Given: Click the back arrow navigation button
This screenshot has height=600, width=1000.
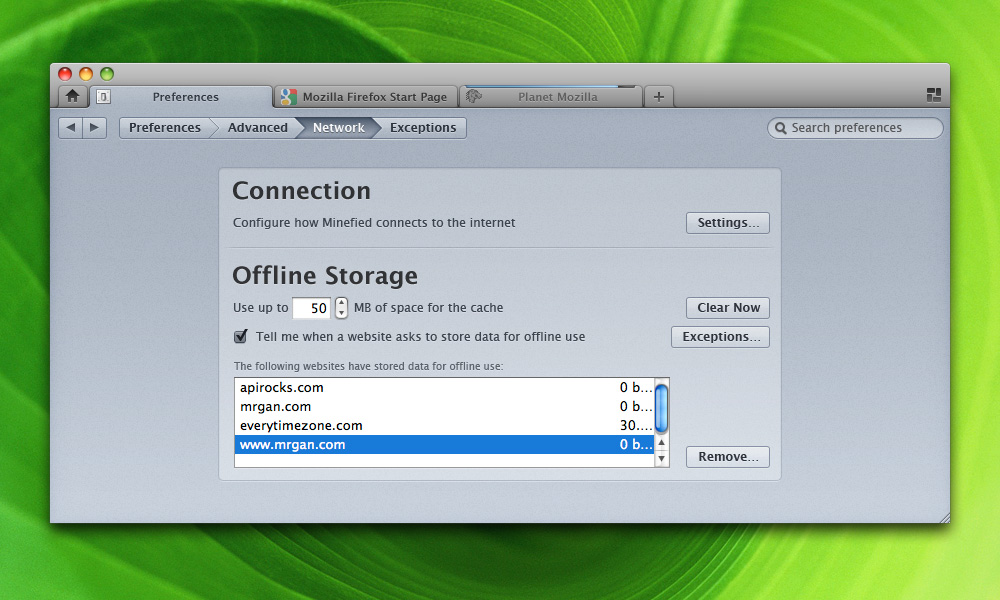Looking at the screenshot, I should coord(70,127).
